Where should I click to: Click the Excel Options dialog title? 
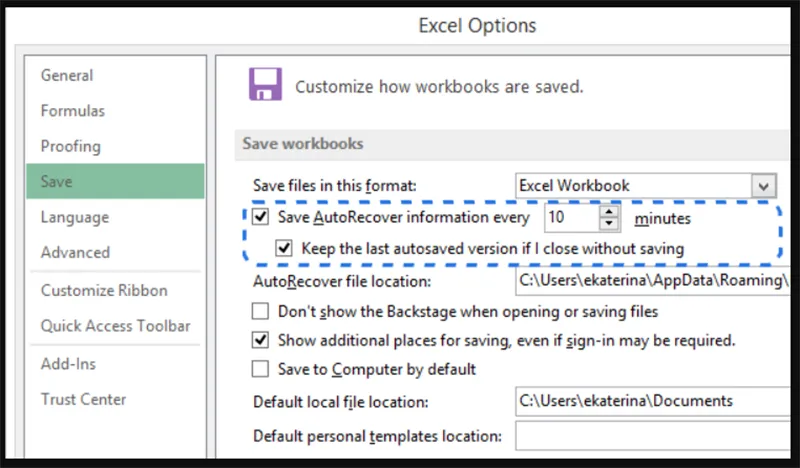click(478, 26)
